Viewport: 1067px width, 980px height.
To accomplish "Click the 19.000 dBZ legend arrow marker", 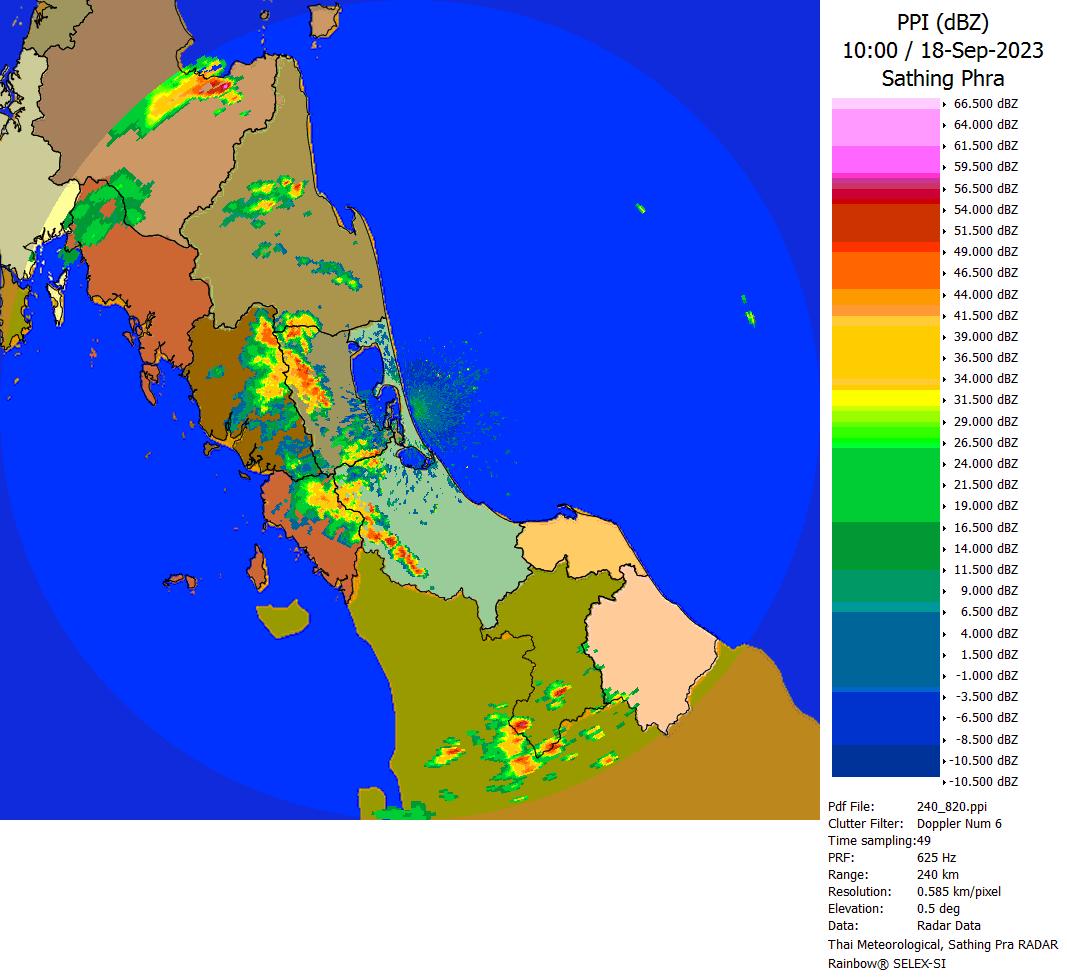I will [945, 506].
